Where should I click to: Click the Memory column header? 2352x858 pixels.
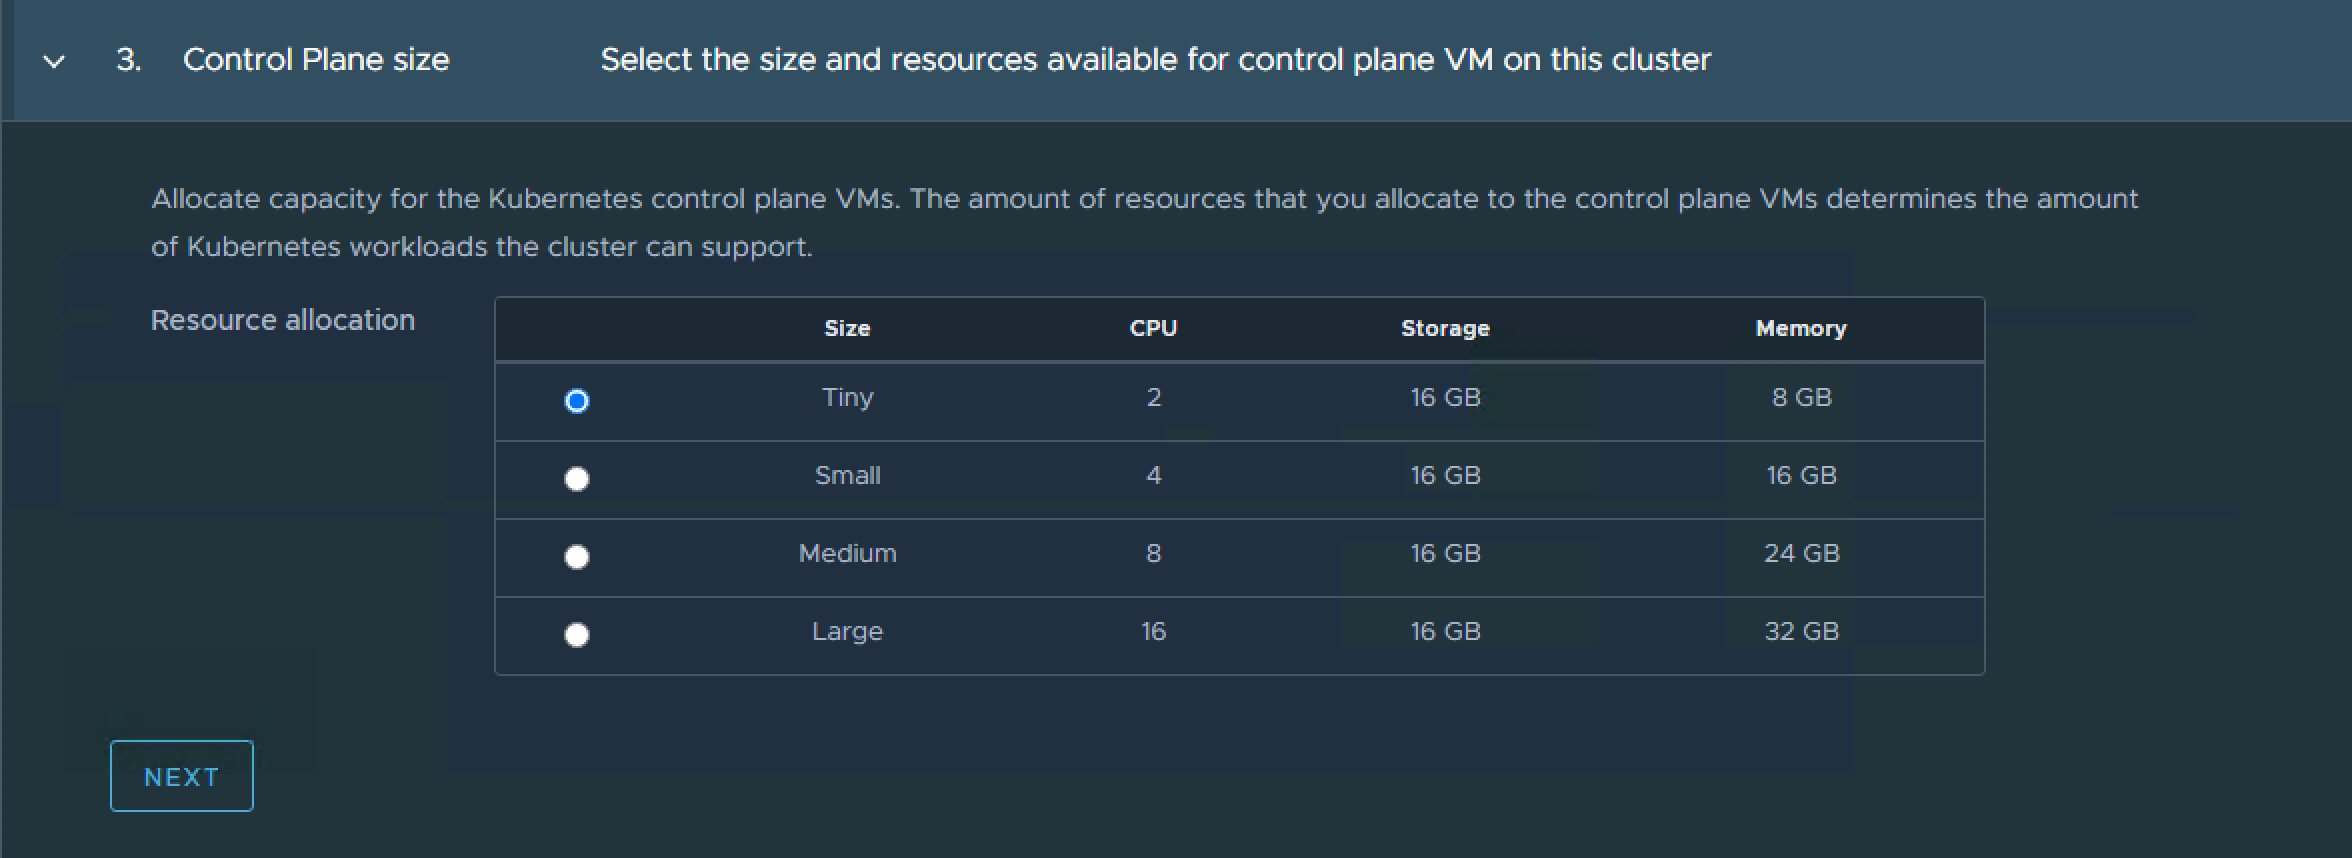(x=1801, y=328)
